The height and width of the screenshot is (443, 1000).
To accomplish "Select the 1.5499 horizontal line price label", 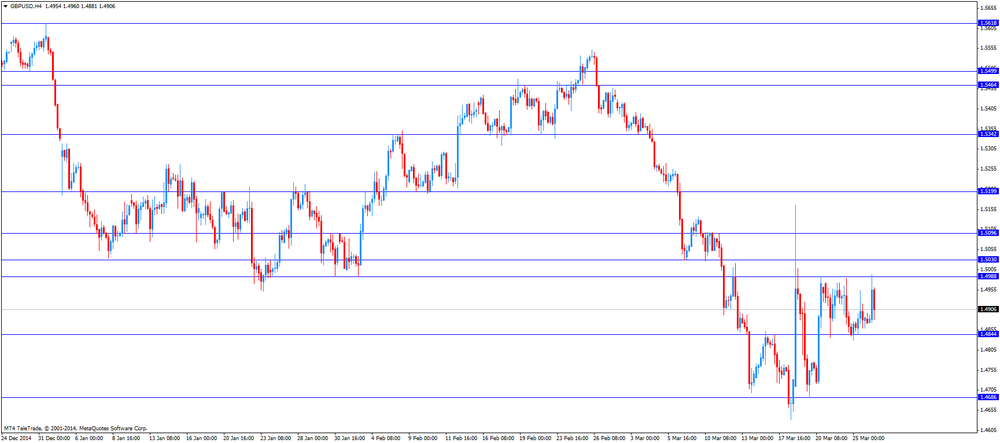I will click(x=987, y=71).
